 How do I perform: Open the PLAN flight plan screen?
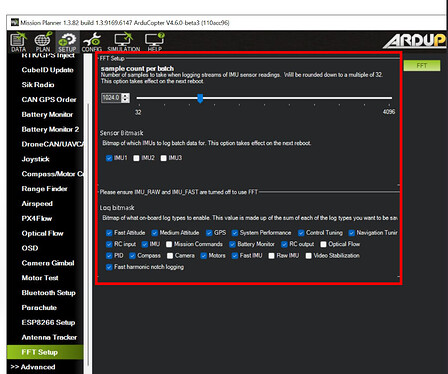tap(43, 43)
